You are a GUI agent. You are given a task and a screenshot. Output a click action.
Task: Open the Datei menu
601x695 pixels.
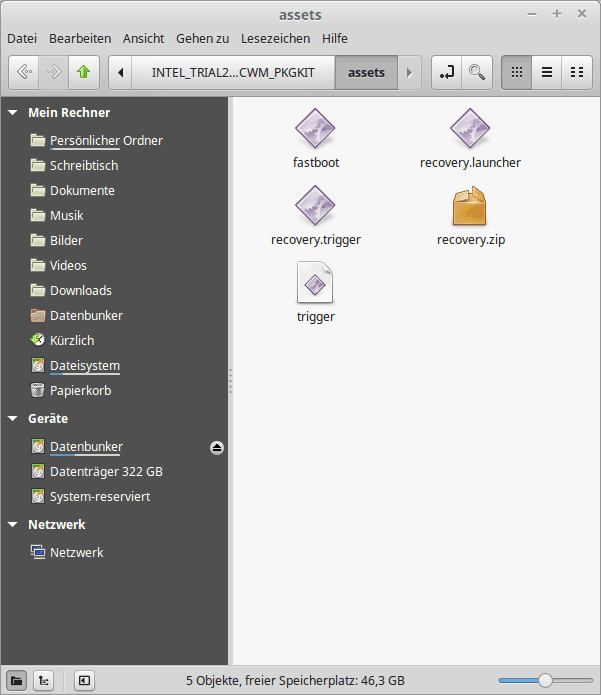coord(22,39)
